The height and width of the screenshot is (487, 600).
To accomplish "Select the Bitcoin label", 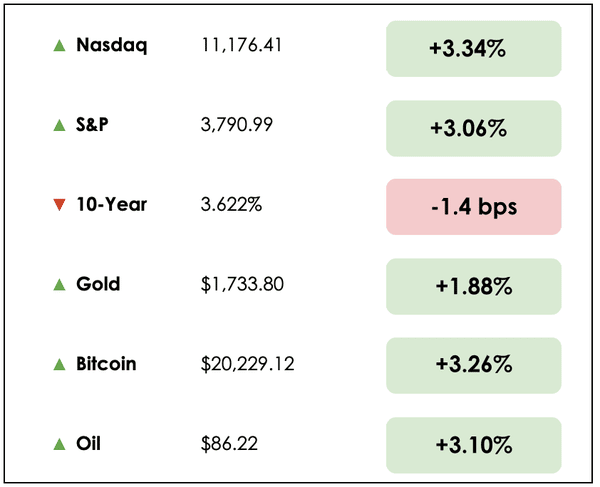I will 106,365.
